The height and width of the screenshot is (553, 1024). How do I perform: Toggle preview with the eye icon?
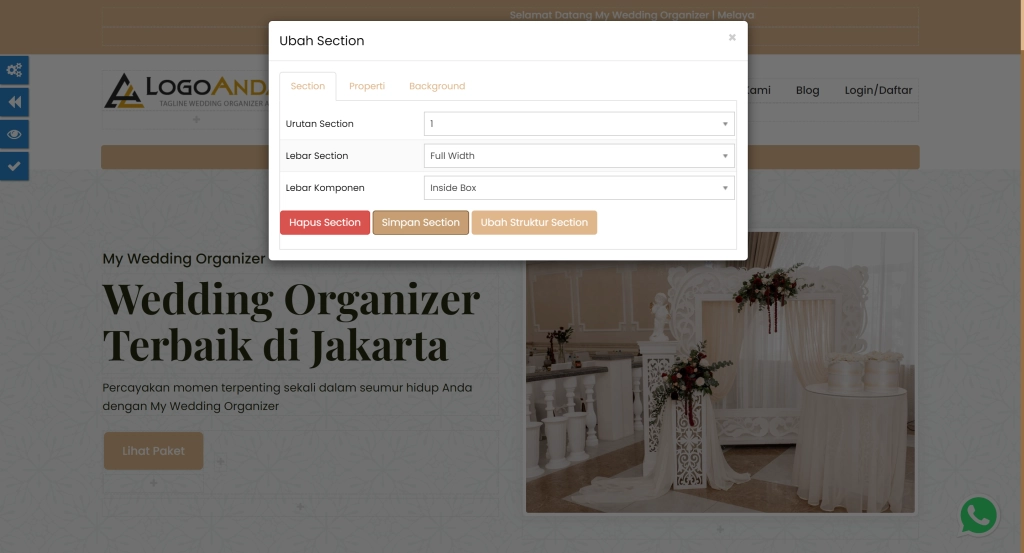point(14,134)
